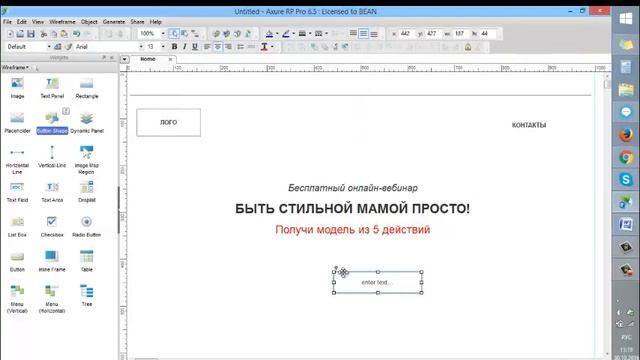Select the Dynamic Panel widget
This screenshot has height=360, width=640.
[x=87, y=122]
